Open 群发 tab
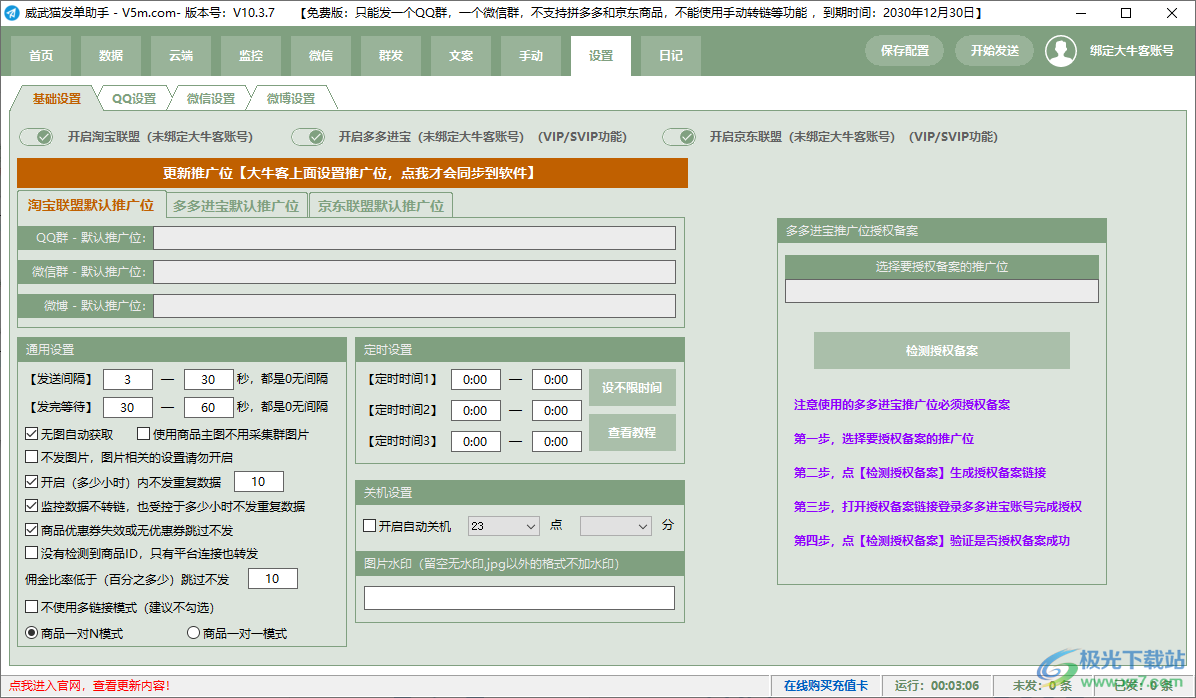Screen dimensions: 1196x698 [391, 56]
